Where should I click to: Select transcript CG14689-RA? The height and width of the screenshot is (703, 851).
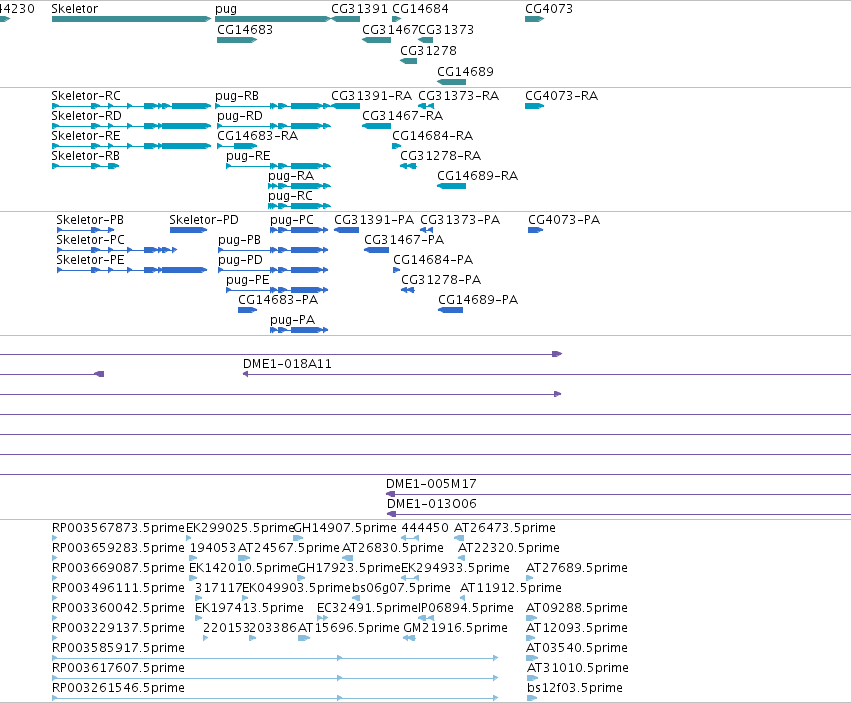pyautogui.click(x=478, y=176)
